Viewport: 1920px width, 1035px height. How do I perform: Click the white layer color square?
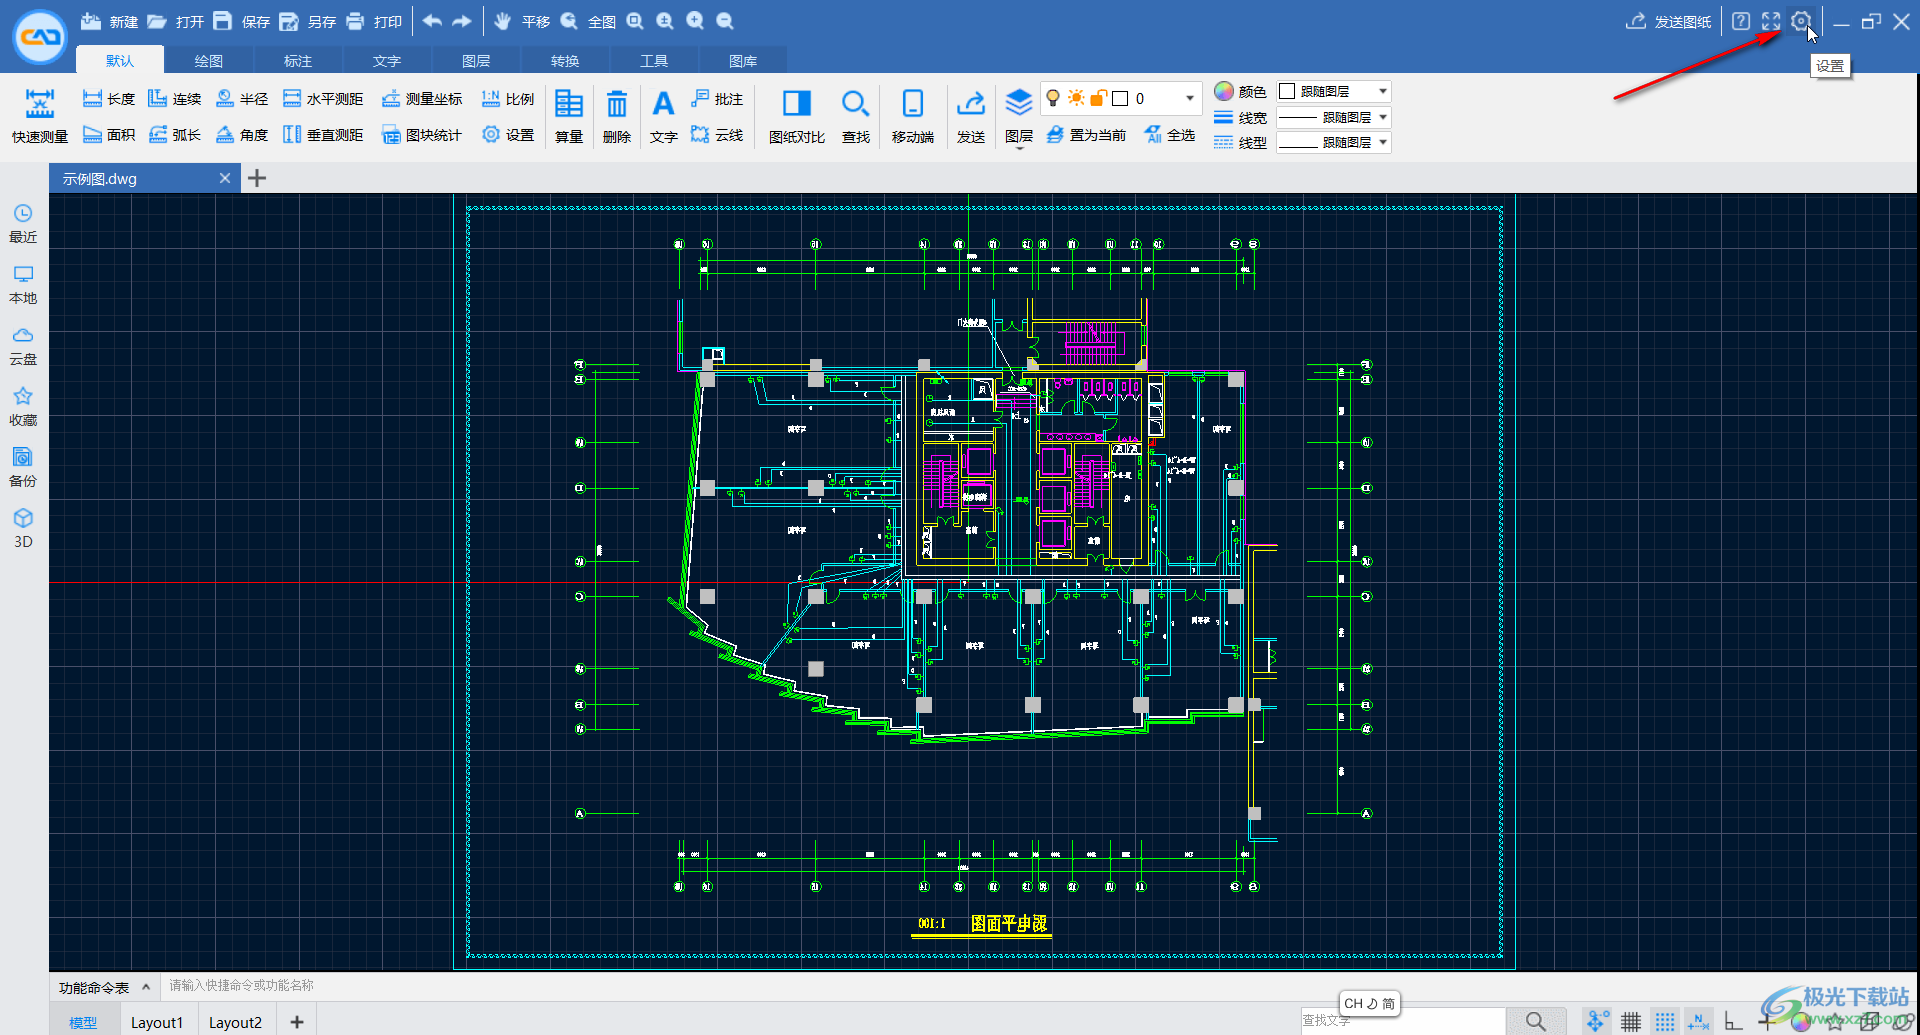[1121, 98]
